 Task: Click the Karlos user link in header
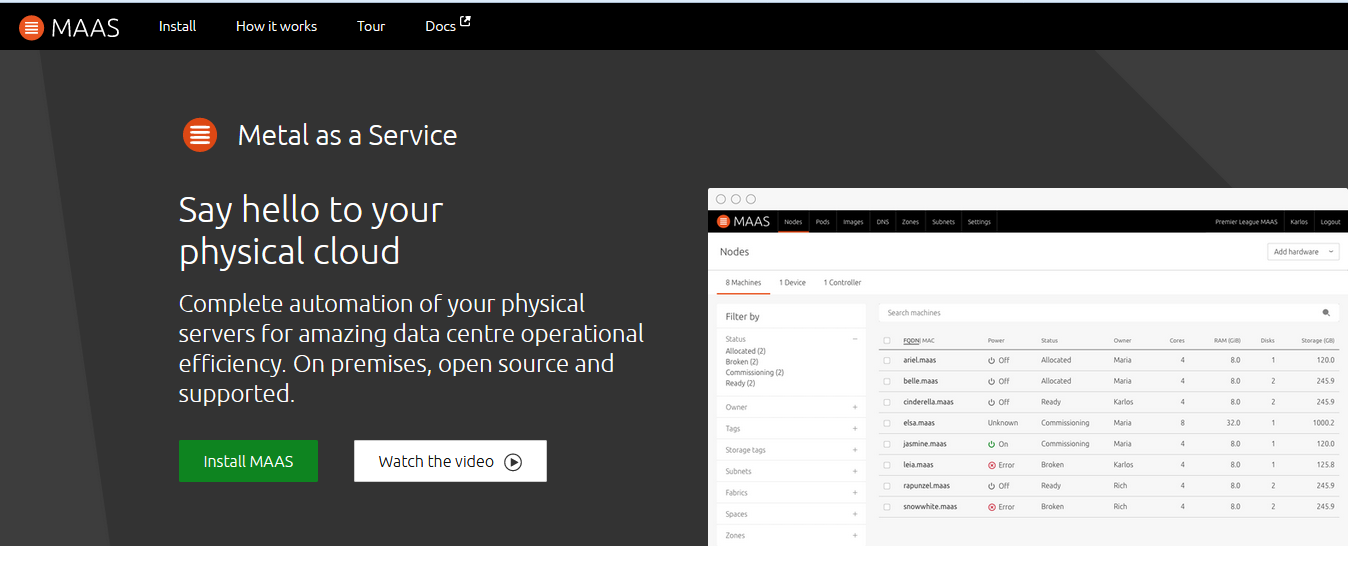(1298, 222)
